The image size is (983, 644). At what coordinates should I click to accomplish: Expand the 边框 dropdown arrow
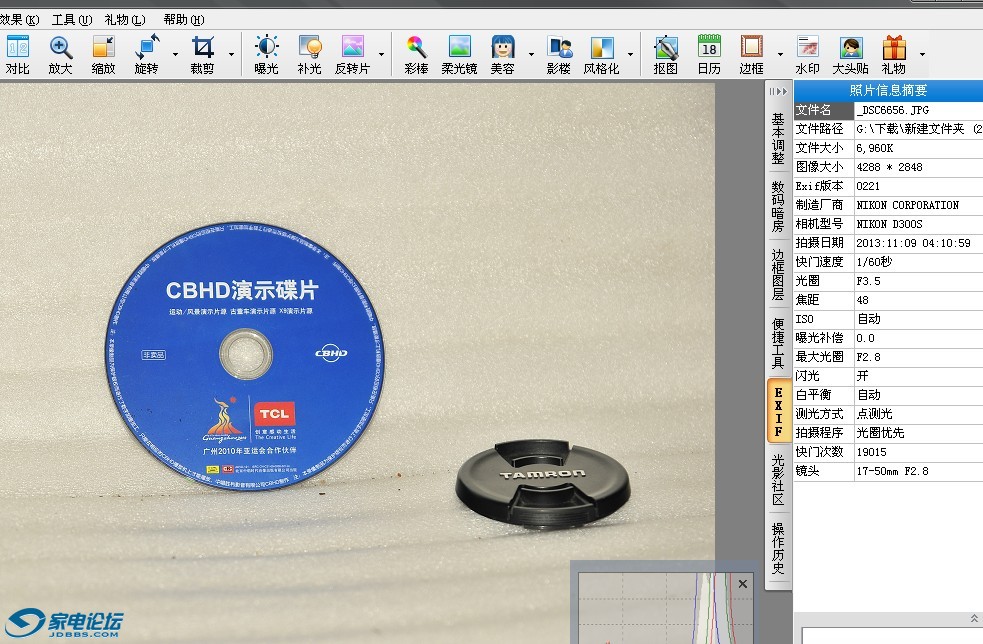(x=780, y=55)
